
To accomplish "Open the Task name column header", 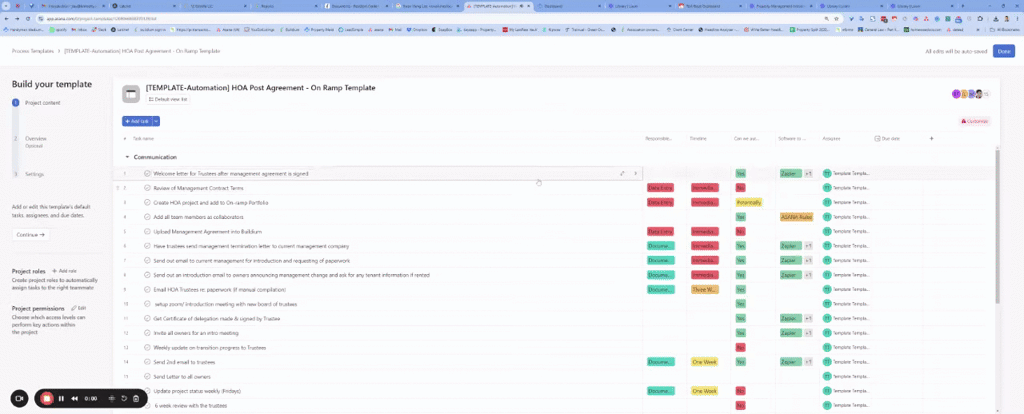I will (x=144, y=138).
